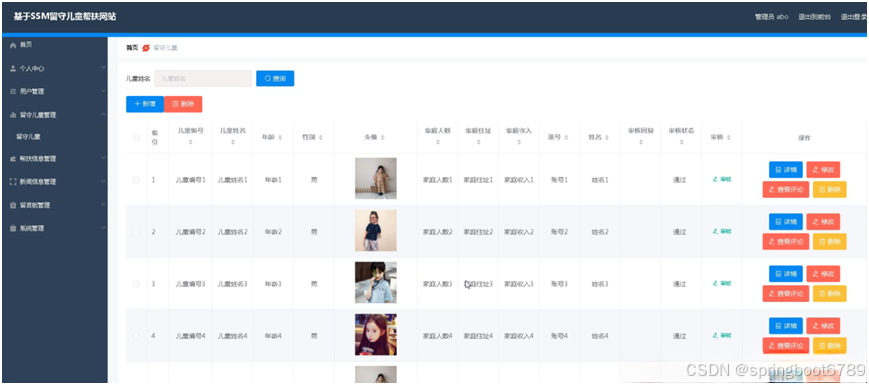Viewport: 869px width, 385px height.
Task: Click 查看评论 for row 2
Action: click(x=786, y=242)
